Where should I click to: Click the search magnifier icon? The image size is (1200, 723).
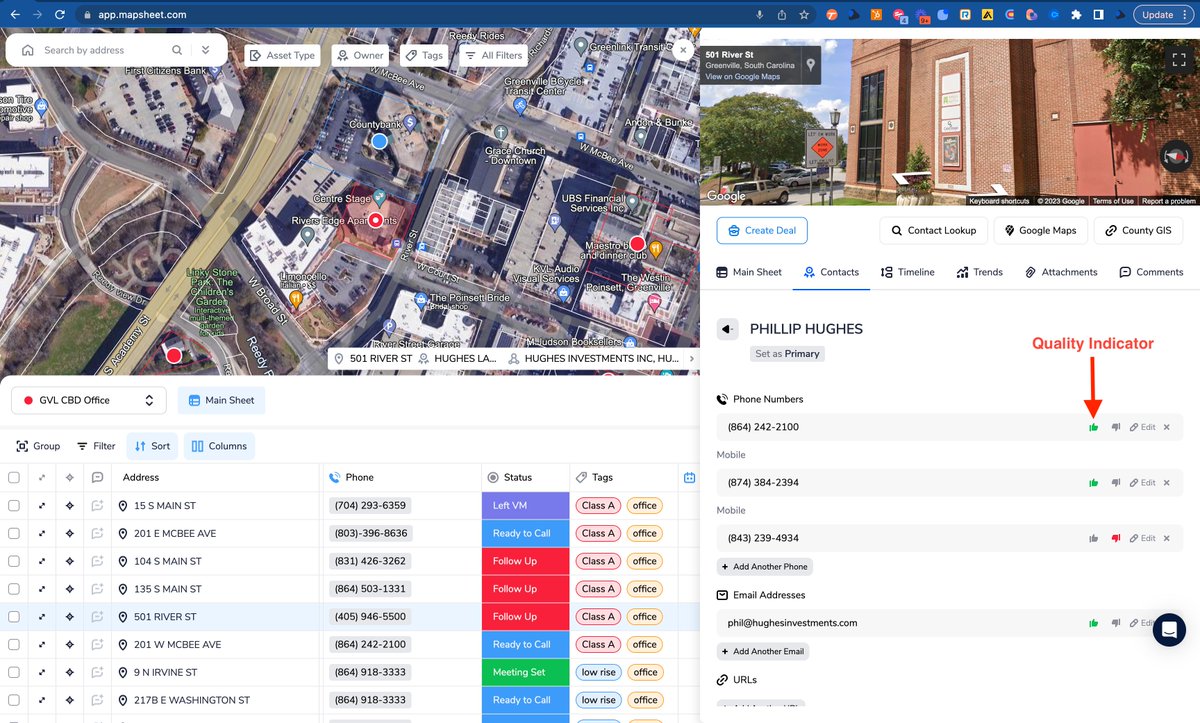(177, 50)
